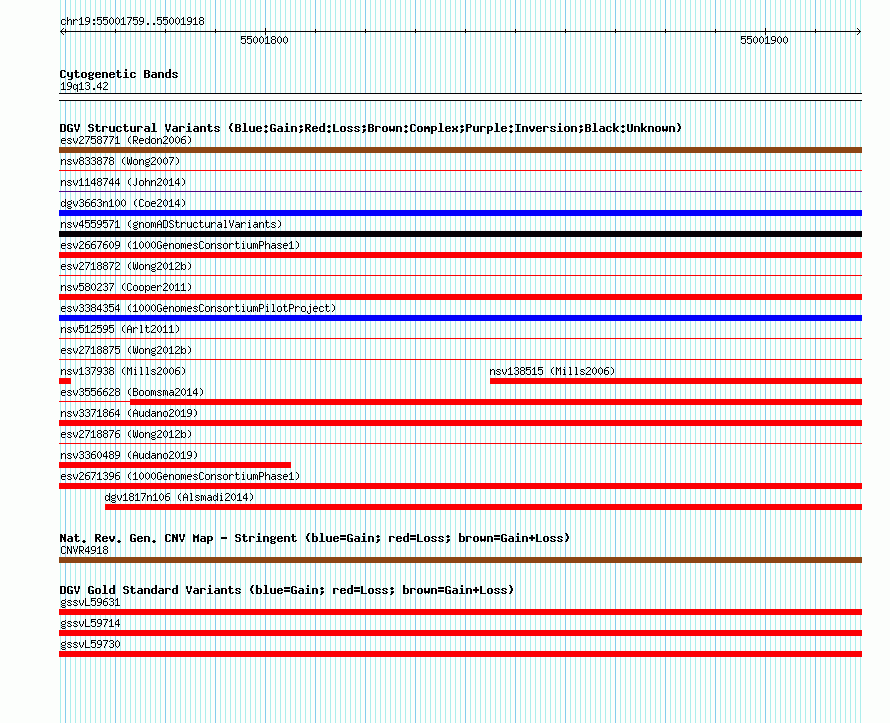This screenshot has width=890, height=723.
Task: Open nsv3360489 (Audano2019) variant label
Action: pyautogui.click(x=129, y=455)
